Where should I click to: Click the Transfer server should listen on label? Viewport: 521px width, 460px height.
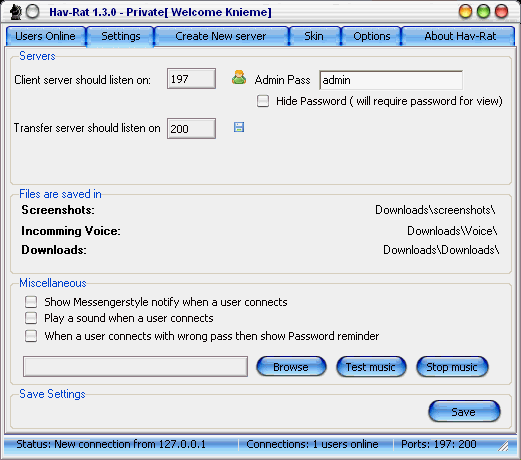click(x=87, y=128)
